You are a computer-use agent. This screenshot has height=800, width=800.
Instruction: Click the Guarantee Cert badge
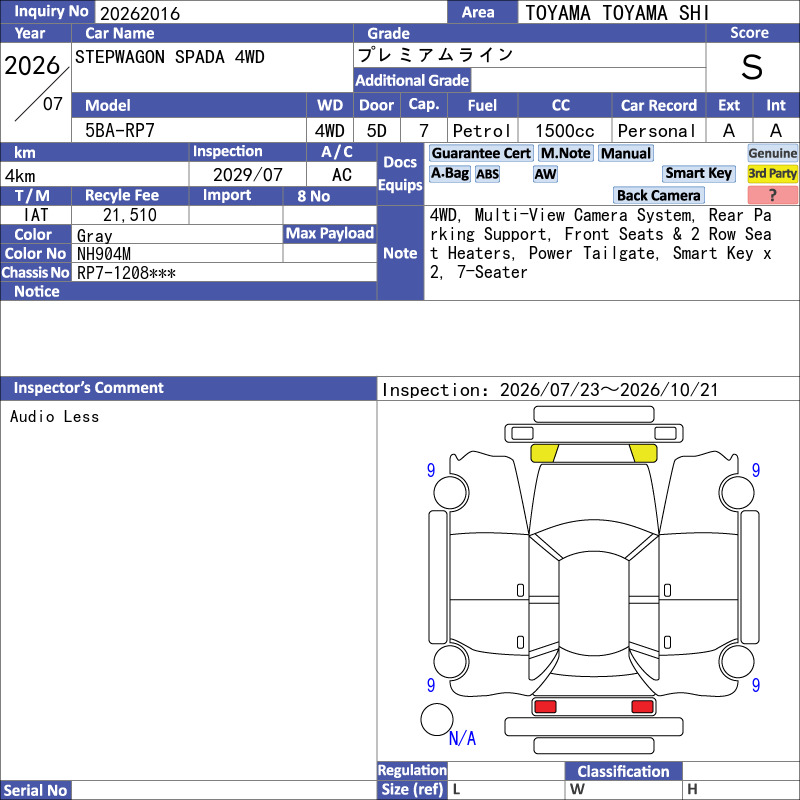pos(481,153)
